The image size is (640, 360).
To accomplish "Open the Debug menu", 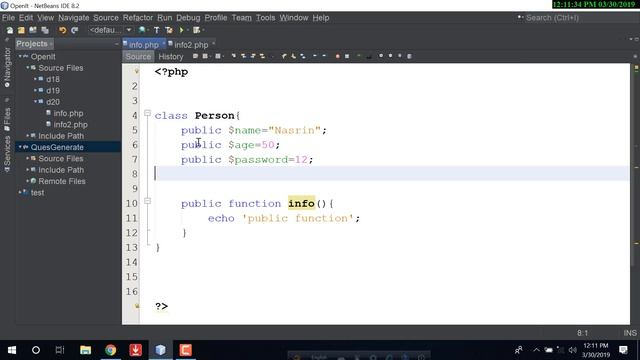I will click(x=188, y=18).
